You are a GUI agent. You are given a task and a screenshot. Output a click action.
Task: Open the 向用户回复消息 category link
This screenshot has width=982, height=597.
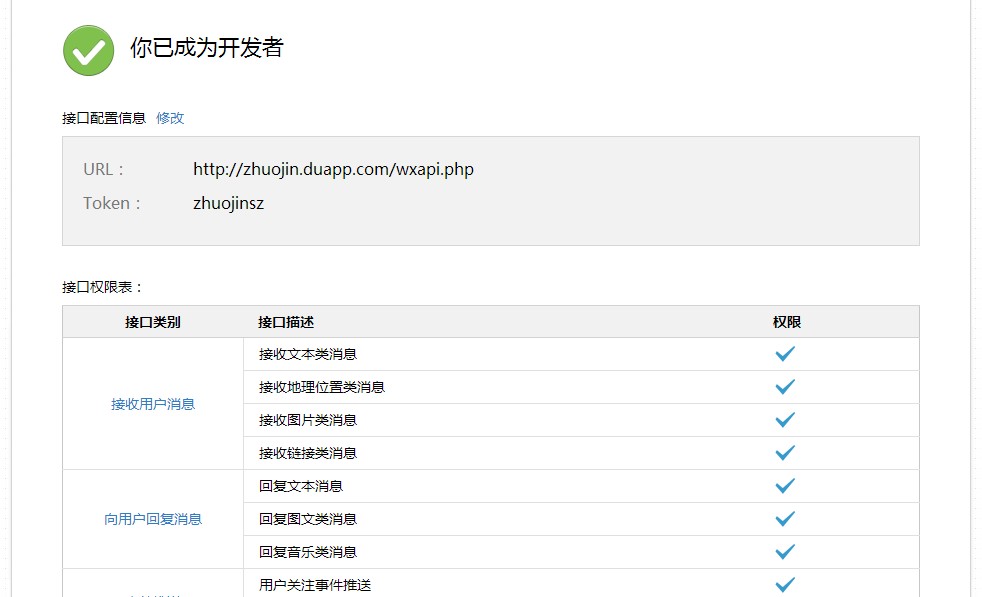click(153, 519)
